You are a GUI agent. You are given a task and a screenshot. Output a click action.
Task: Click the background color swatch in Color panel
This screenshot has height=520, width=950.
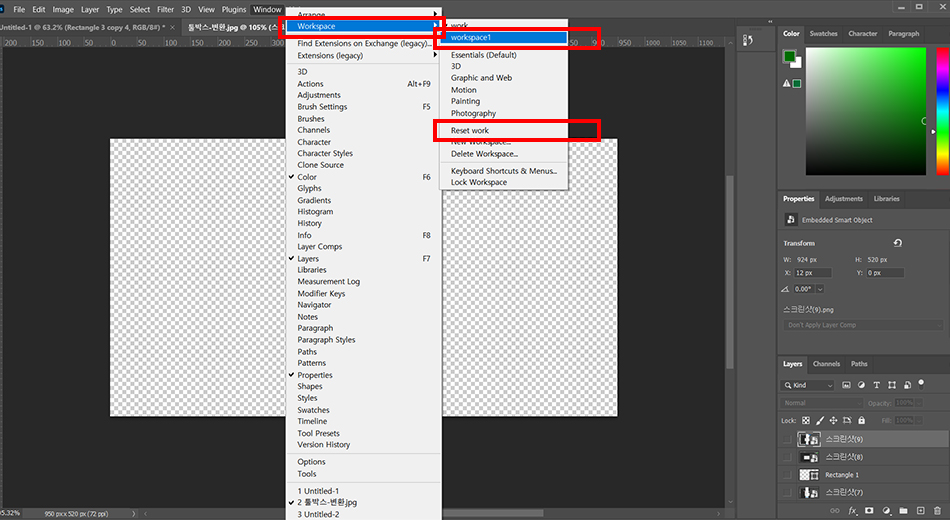pos(797,63)
